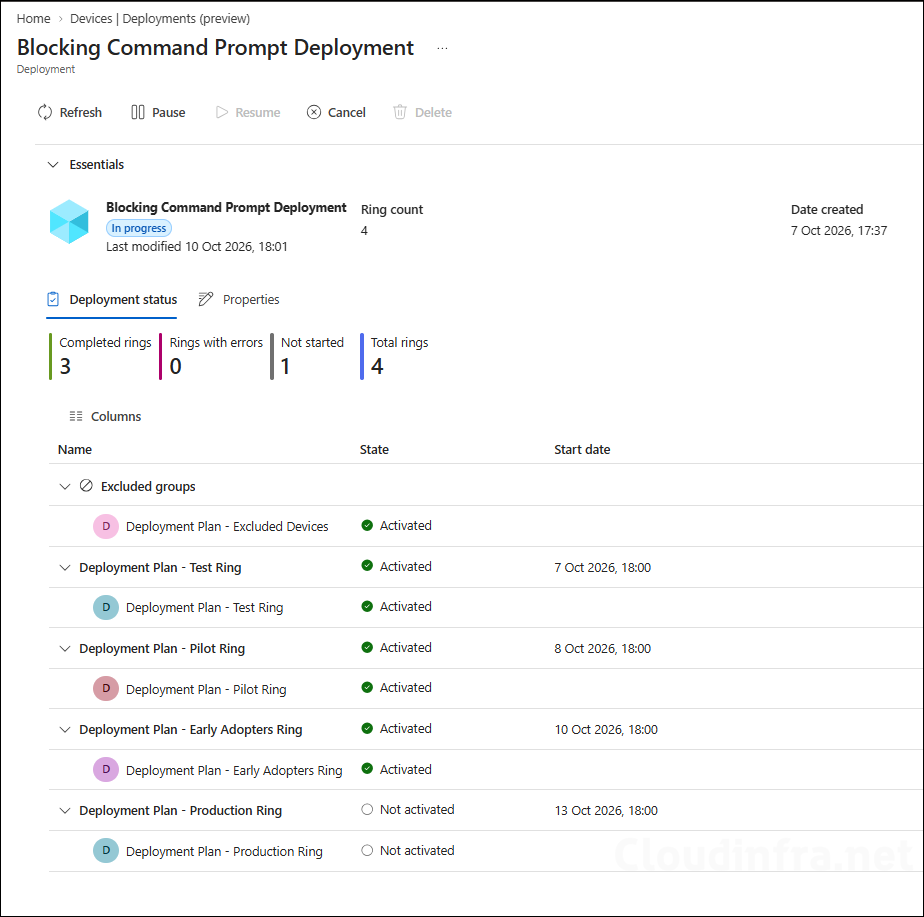Select the Total rings count tile
The width and height of the screenshot is (924, 917).
pos(395,357)
